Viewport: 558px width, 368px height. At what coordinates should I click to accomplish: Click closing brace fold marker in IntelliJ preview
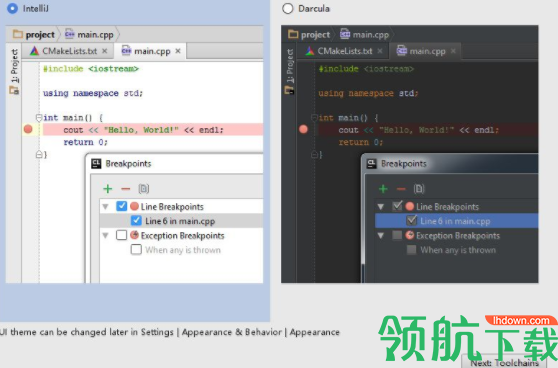coord(39,154)
